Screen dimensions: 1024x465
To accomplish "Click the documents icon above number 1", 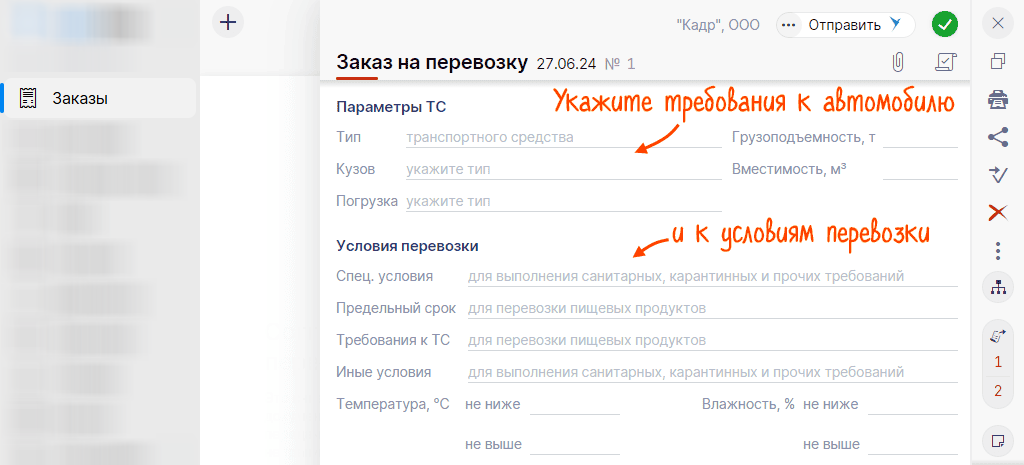I will 998,336.
